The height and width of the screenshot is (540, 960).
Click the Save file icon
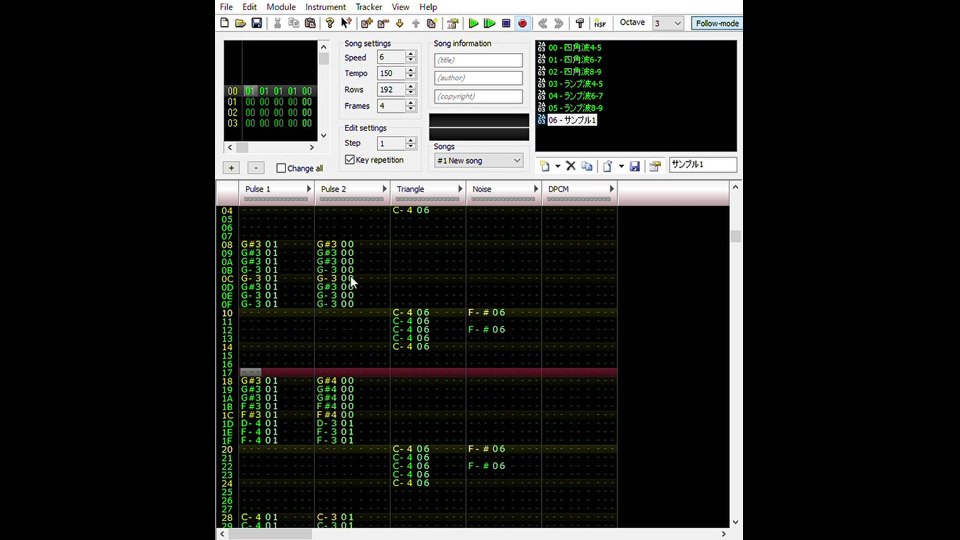(257, 23)
